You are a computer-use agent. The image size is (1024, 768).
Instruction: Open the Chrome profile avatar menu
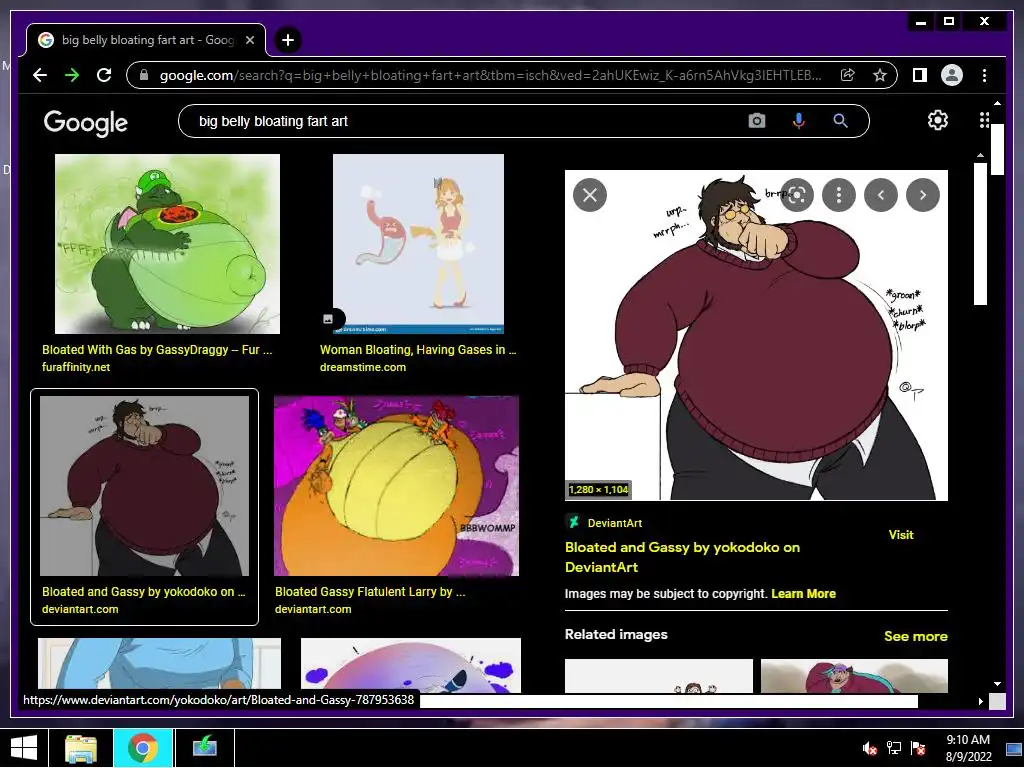pos(952,75)
